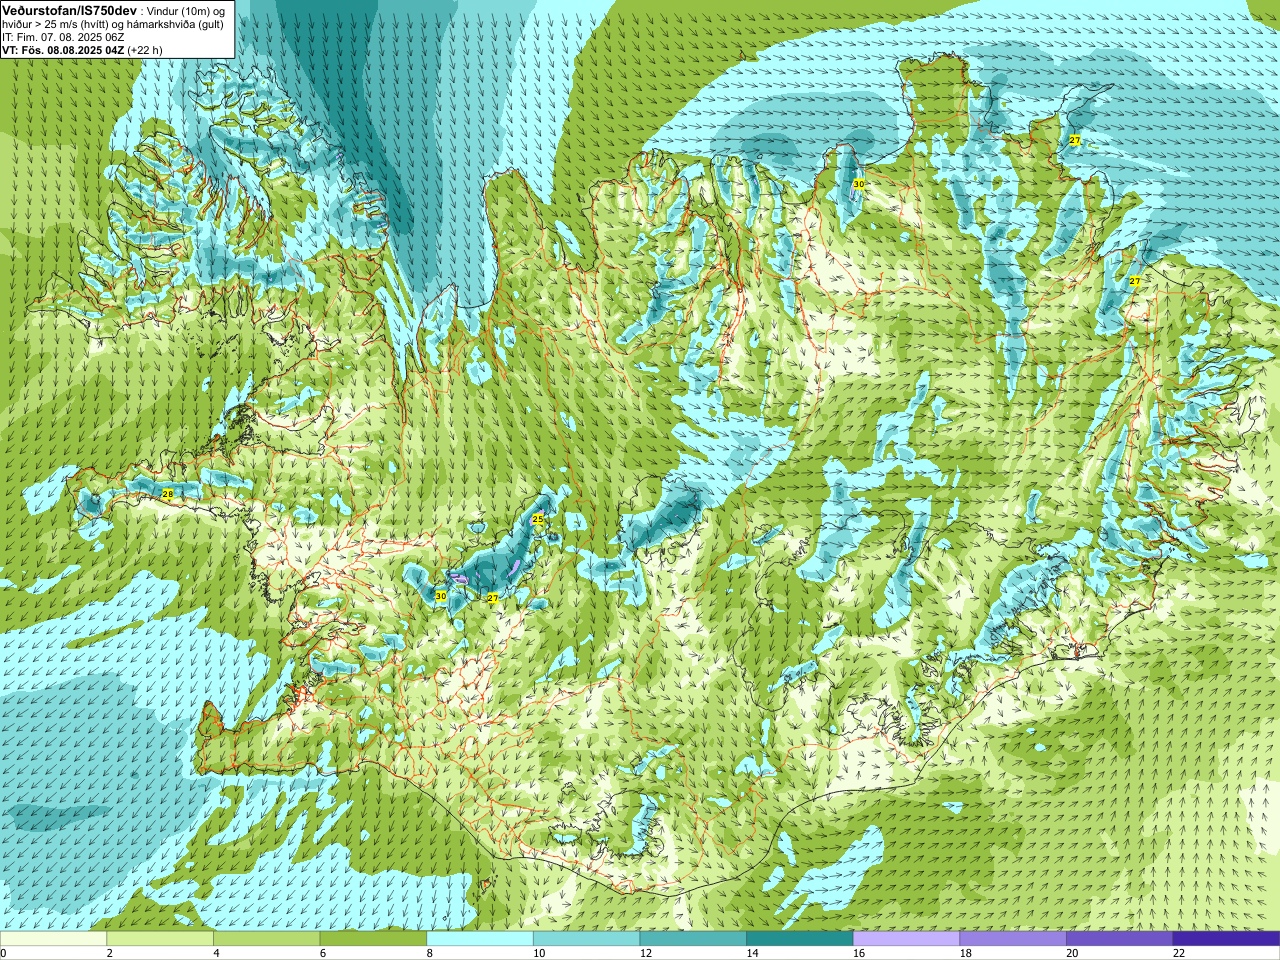Click the legend scale value 20

tap(1072, 953)
